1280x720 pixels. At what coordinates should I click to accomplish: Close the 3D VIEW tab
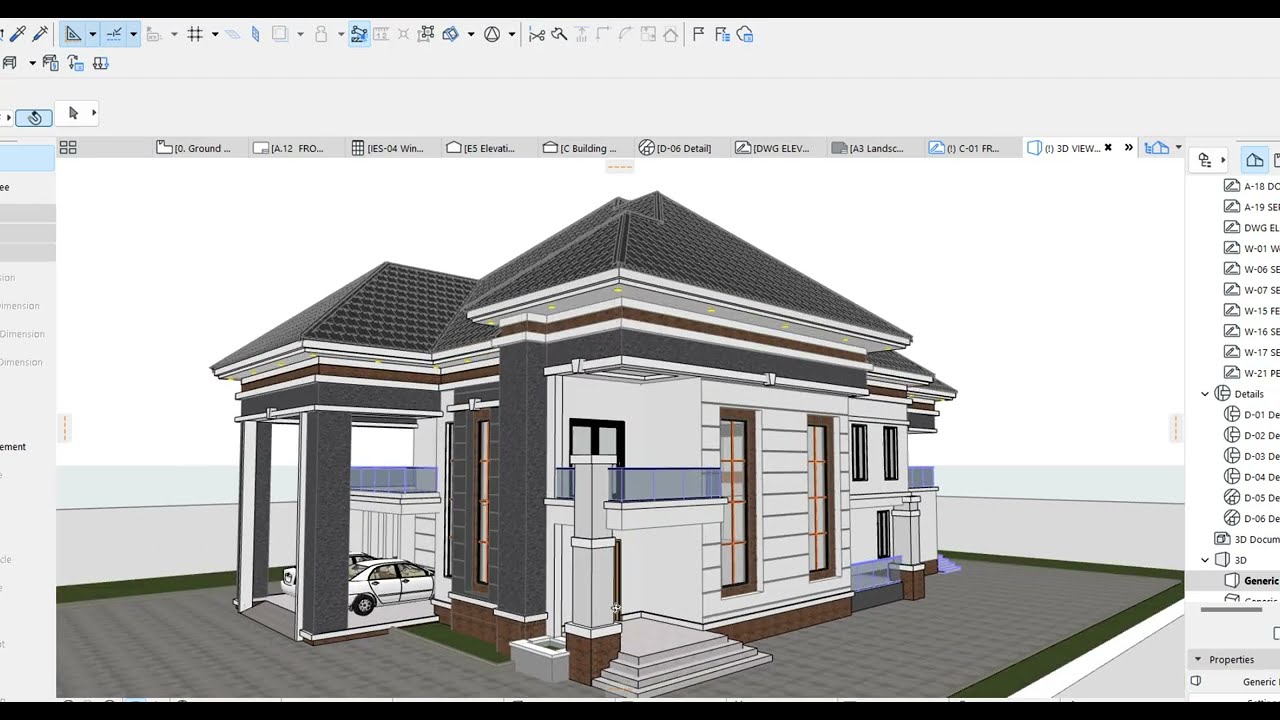tap(1108, 147)
